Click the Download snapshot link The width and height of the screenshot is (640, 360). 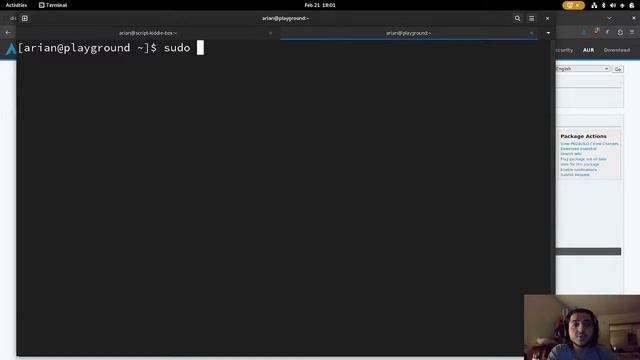click(x=578, y=149)
